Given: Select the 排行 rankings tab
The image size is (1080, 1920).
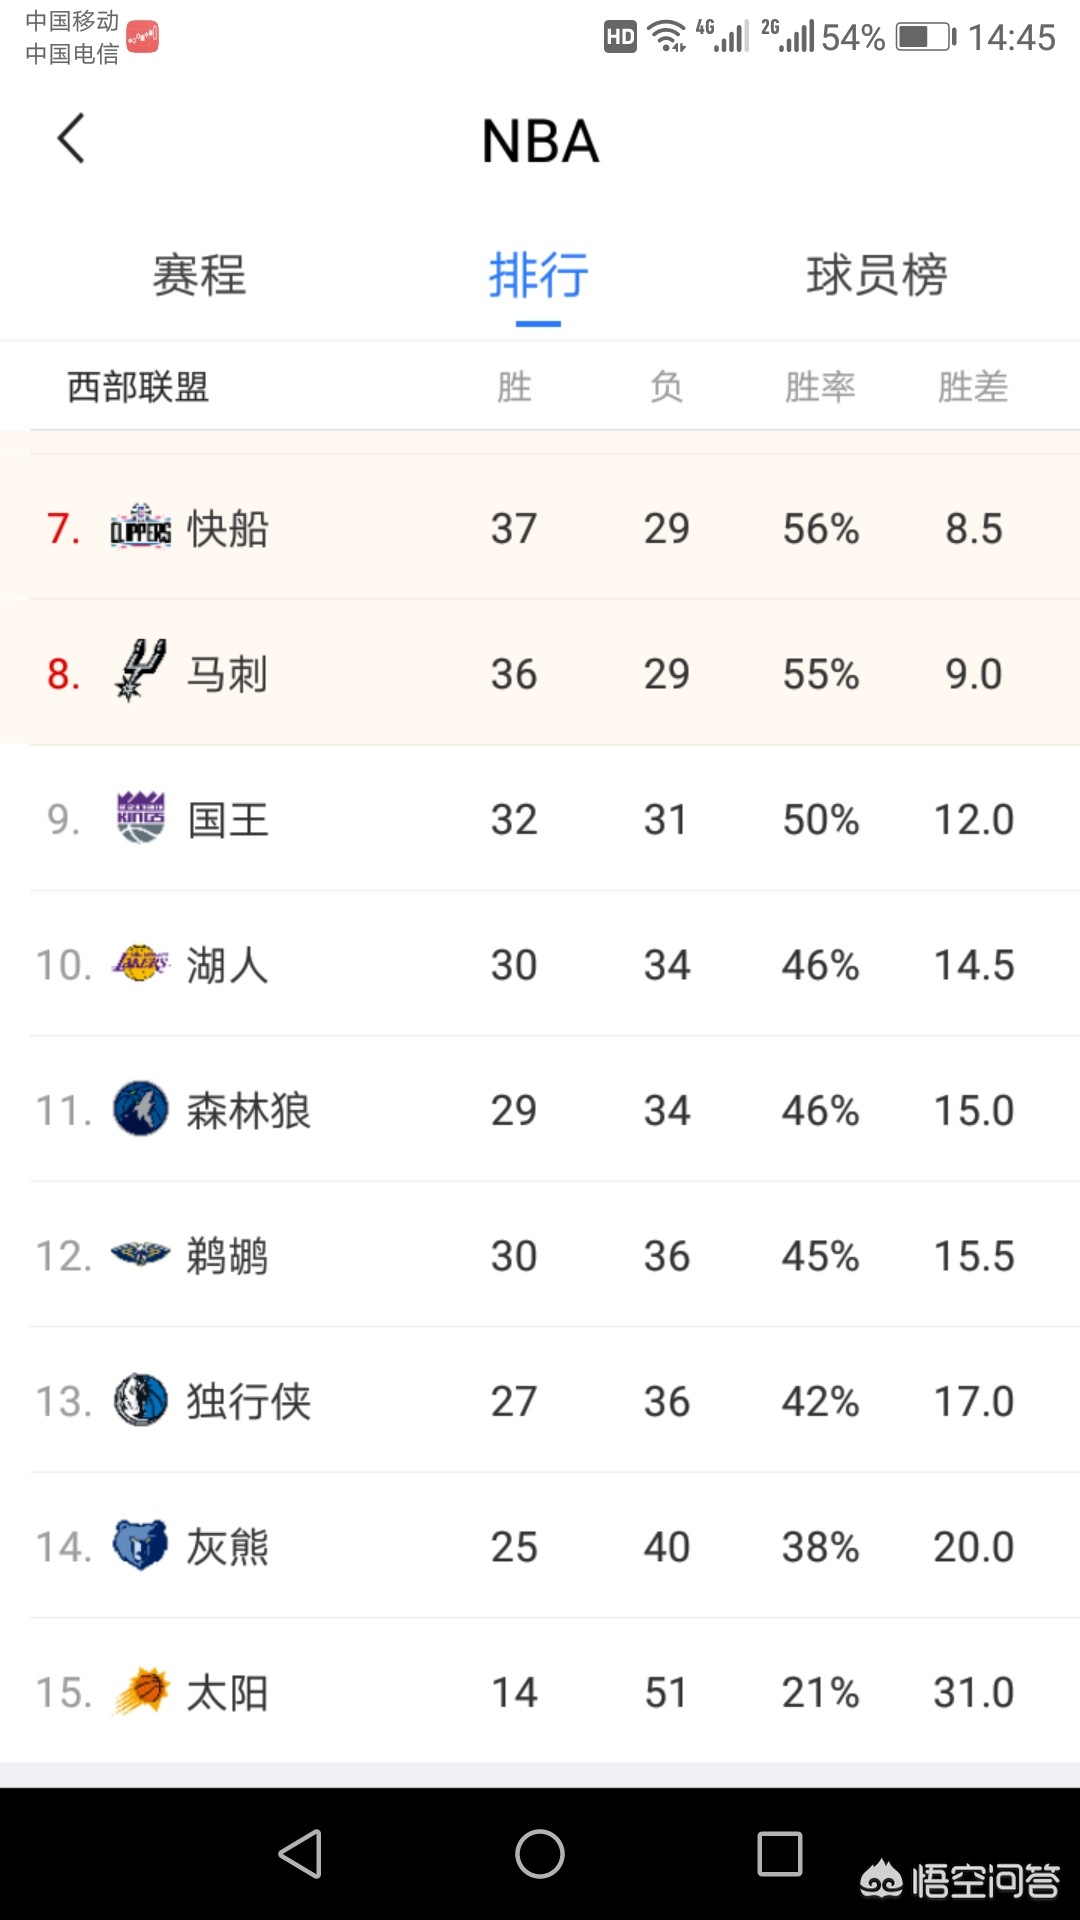Looking at the screenshot, I should tap(538, 275).
